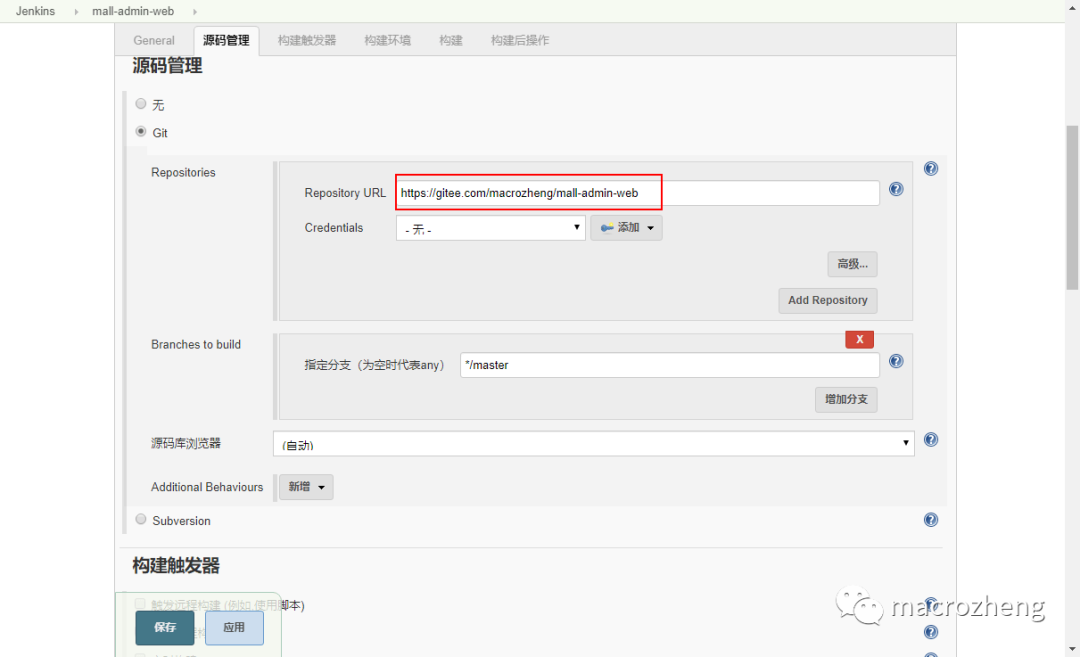This screenshot has height=657, width=1080.
Task: Click the 源码库浏览器 label
Action: click(x=186, y=443)
